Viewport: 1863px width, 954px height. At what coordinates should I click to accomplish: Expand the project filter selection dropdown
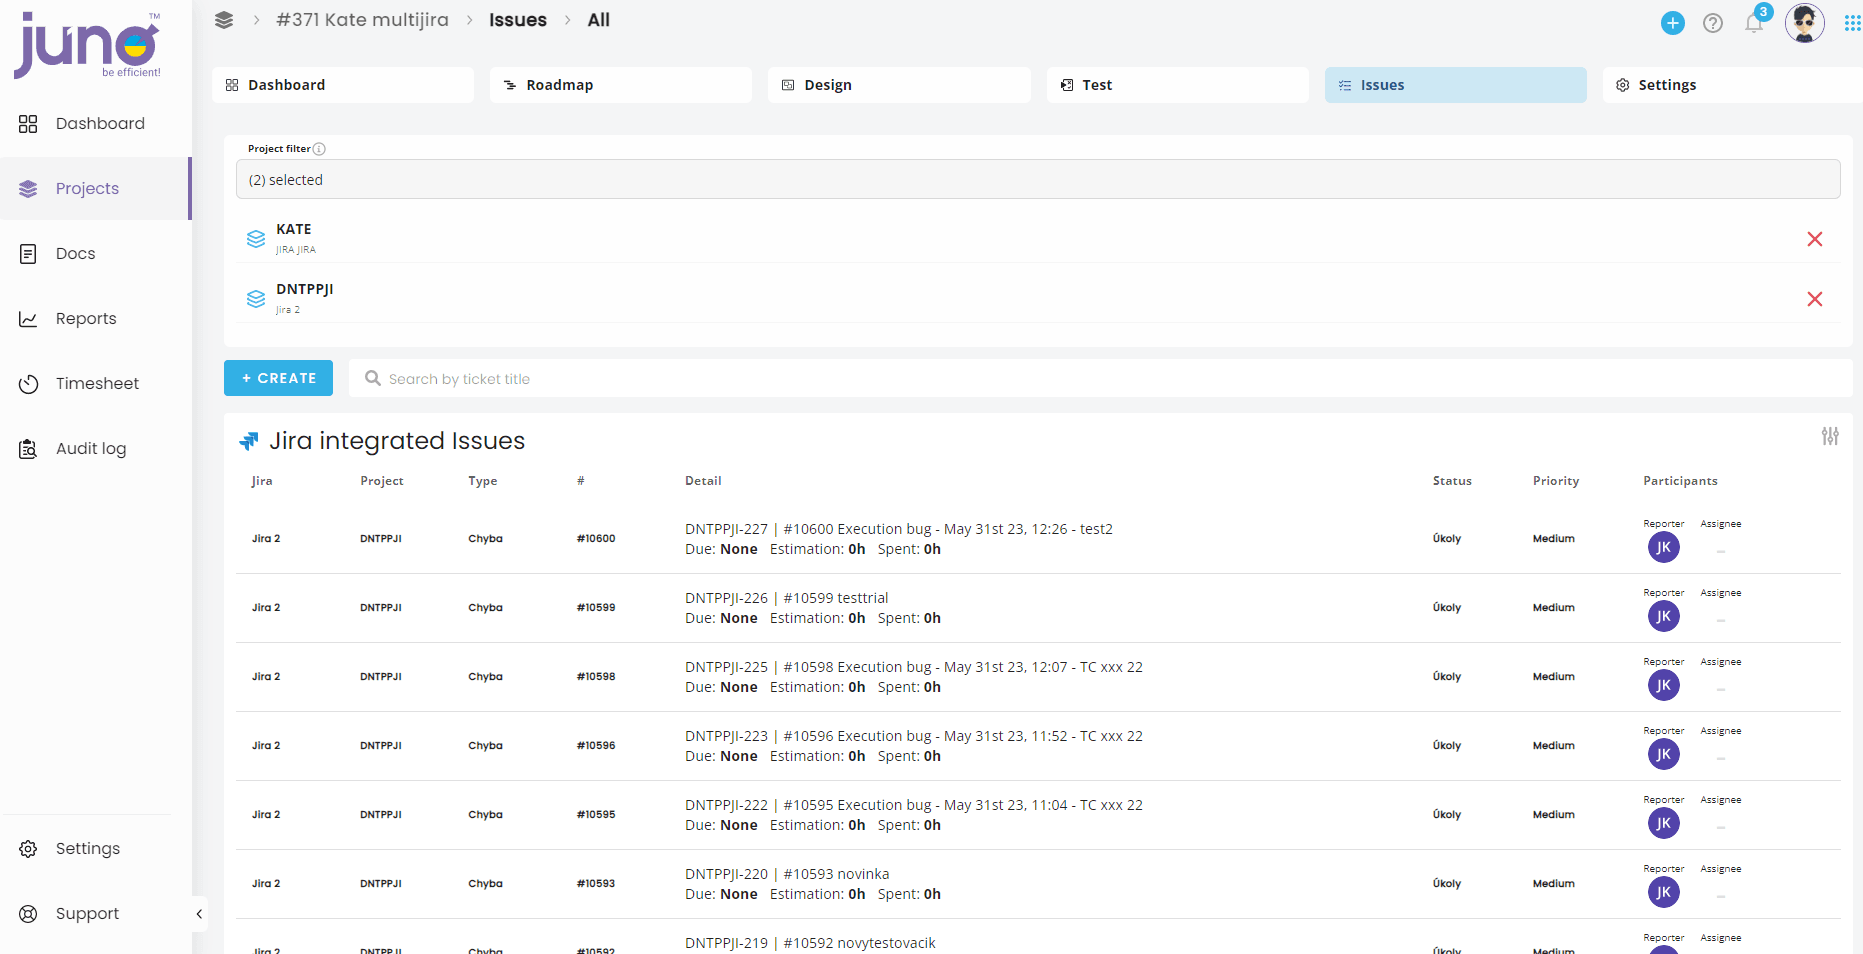pyautogui.click(x=1038, y=180)
